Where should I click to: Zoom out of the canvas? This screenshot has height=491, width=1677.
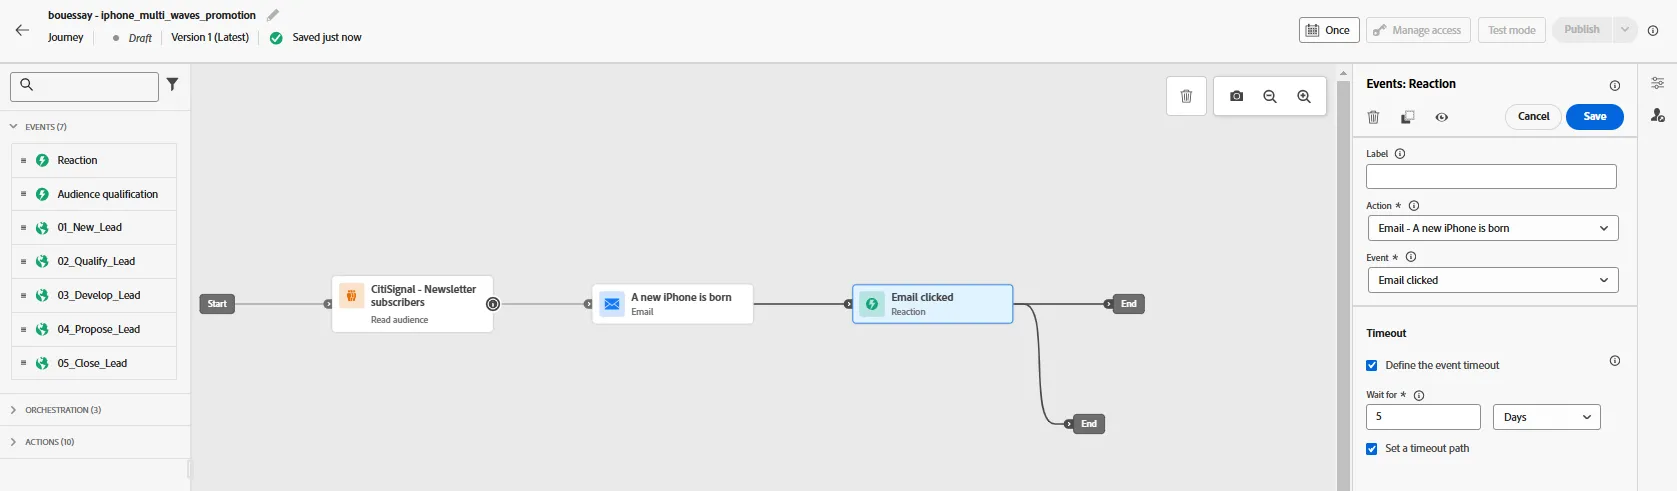coord(1270,96)
